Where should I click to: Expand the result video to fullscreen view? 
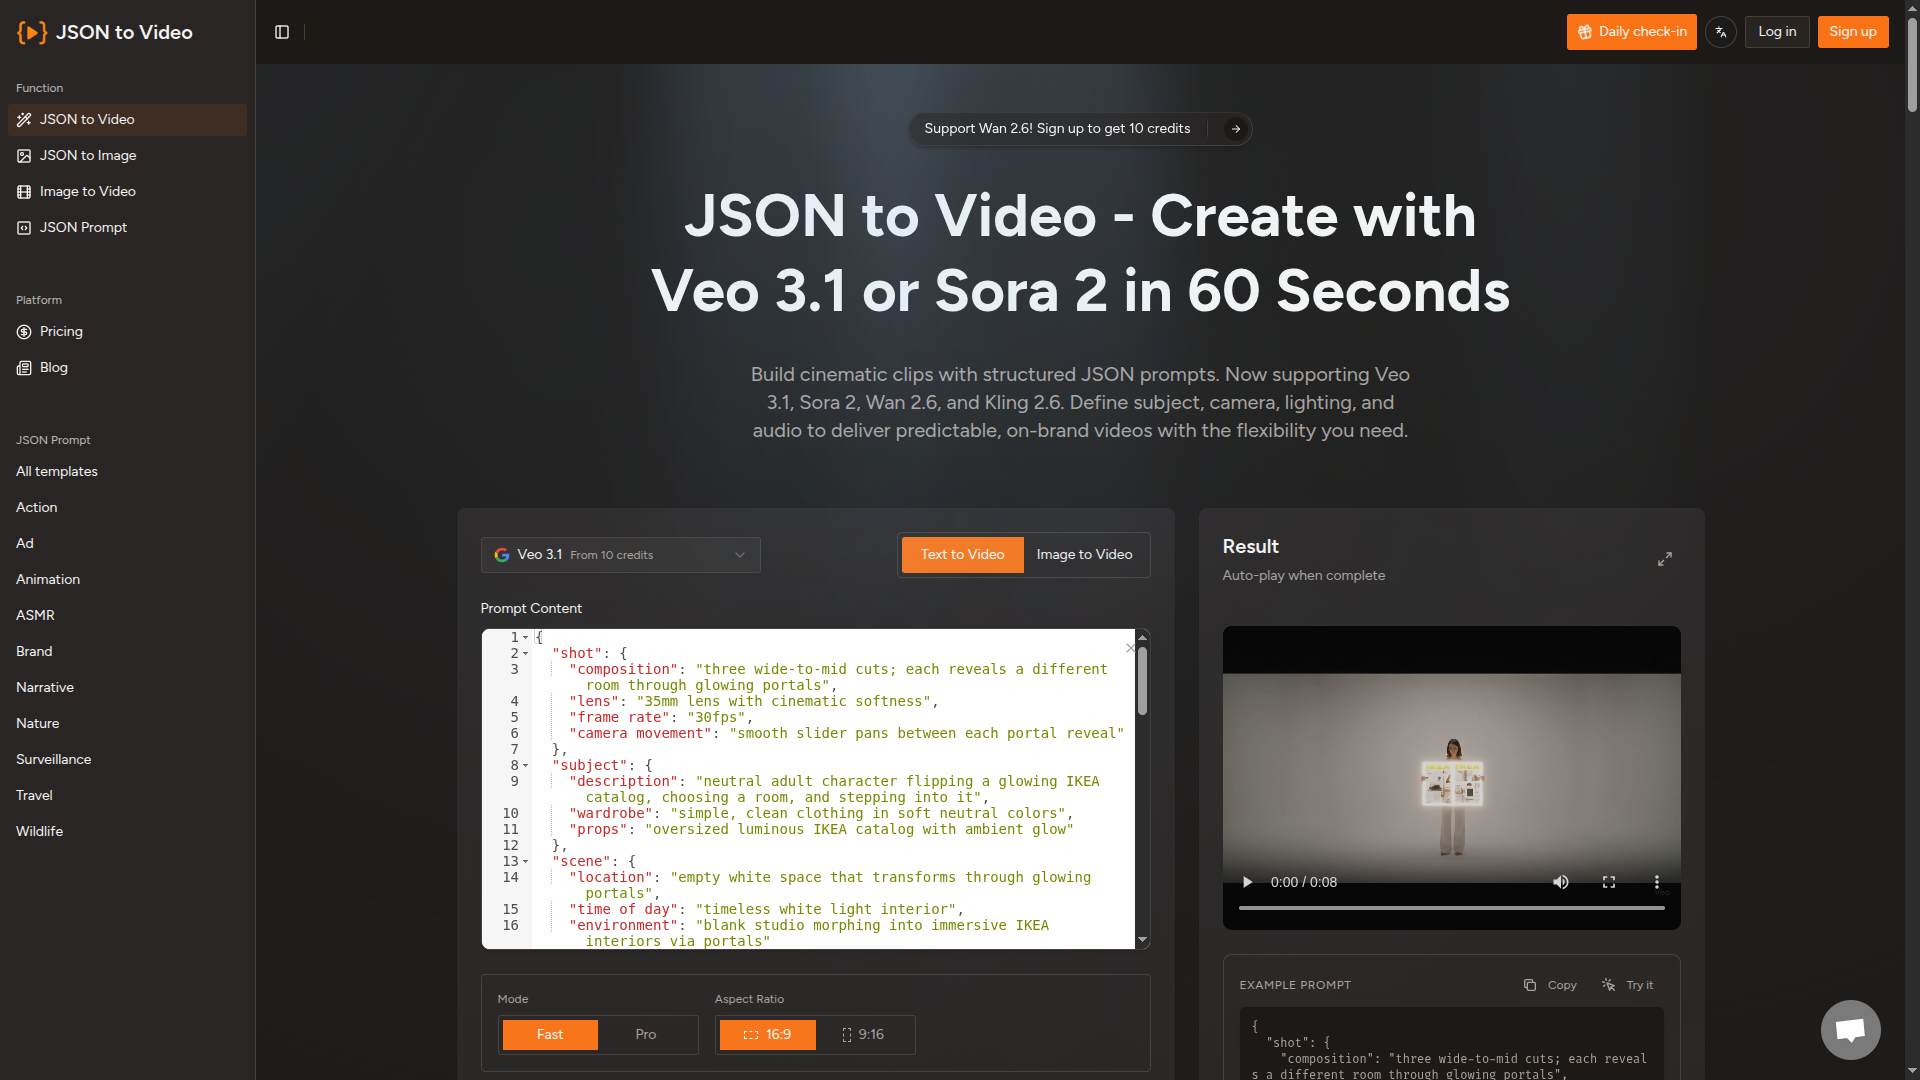tap(1664, 559)
